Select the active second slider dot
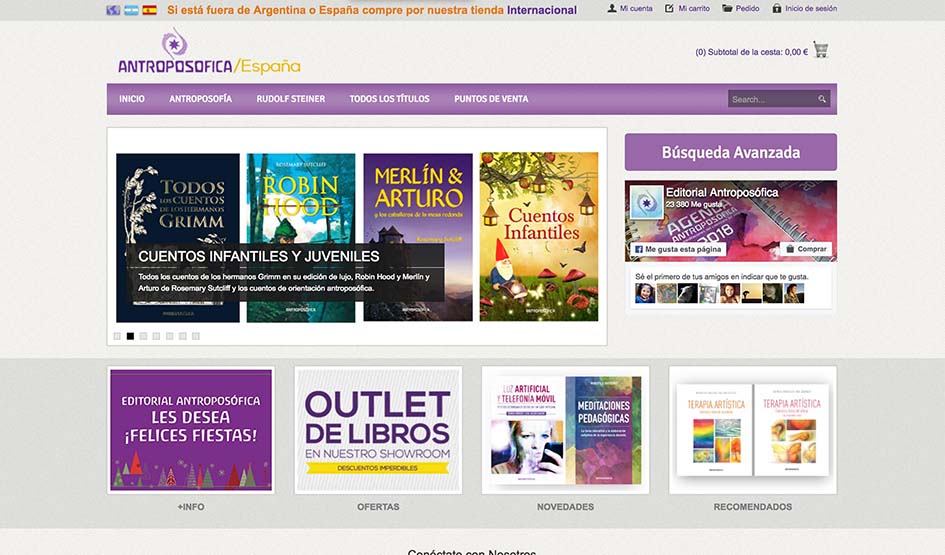Screen dimensions: 945x555 pos(130,336)
